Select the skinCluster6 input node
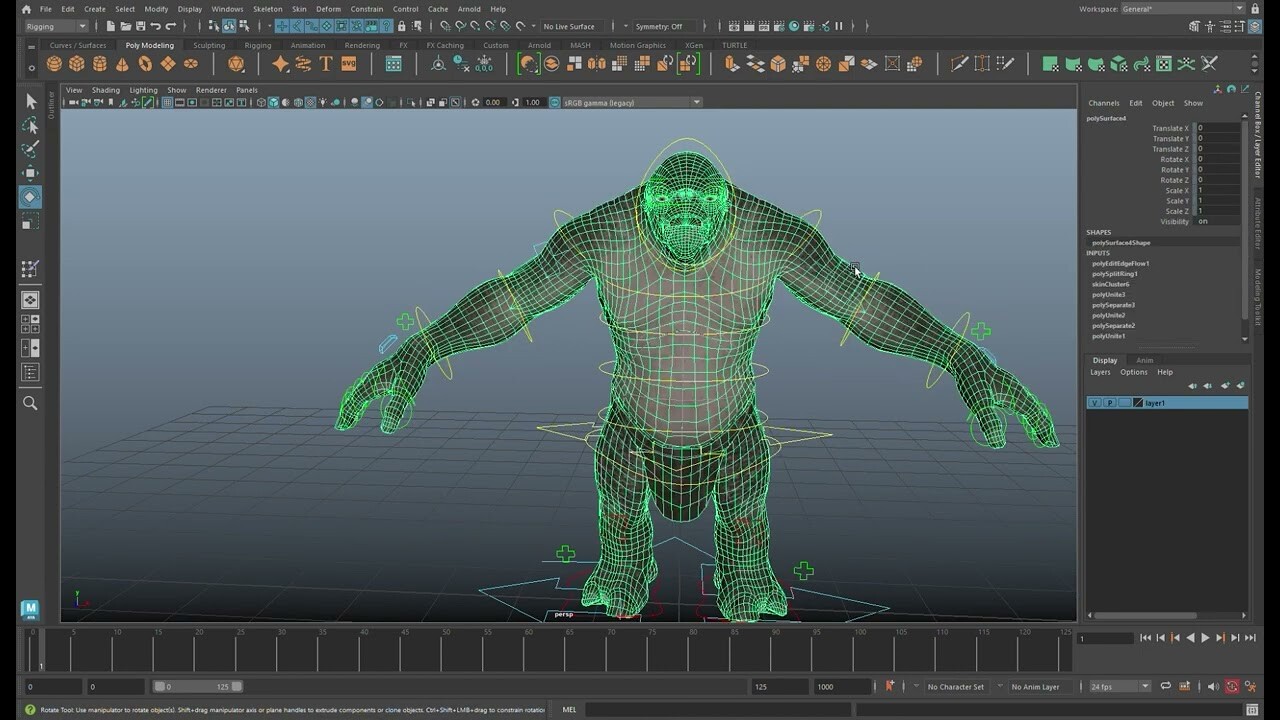Screen dimensions: 1280x720 point(1113,285)
